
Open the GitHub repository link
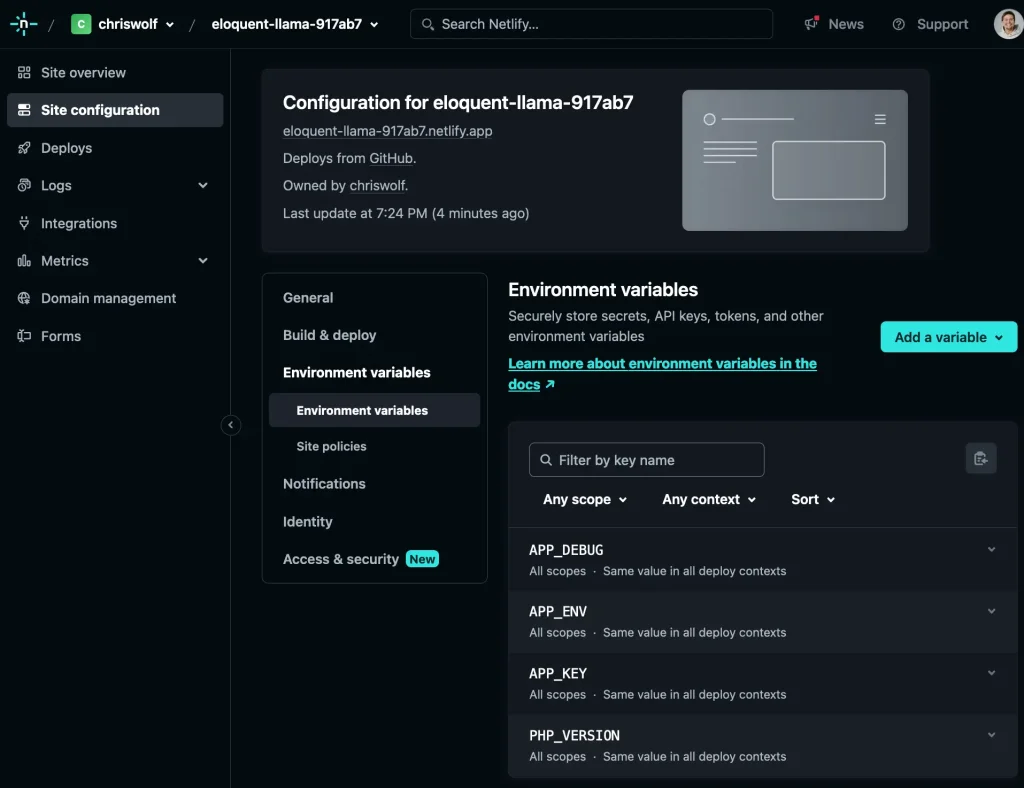point(390,158)
